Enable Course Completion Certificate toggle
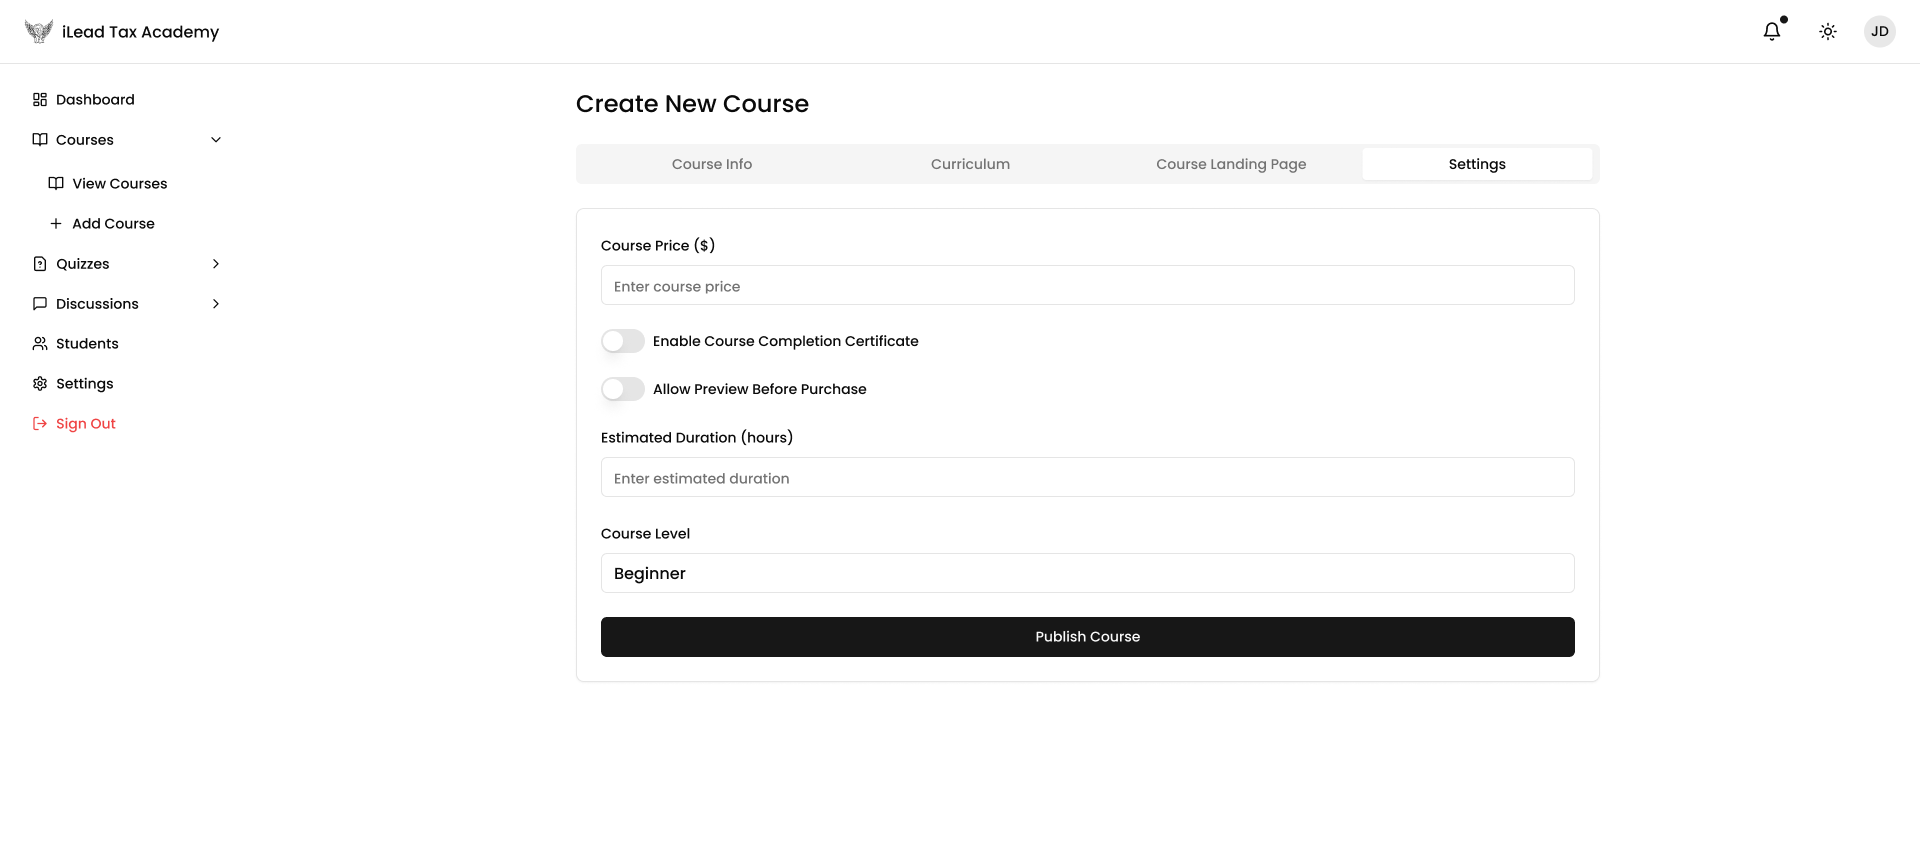The image size is (1920, 859). tap(623, 341)
